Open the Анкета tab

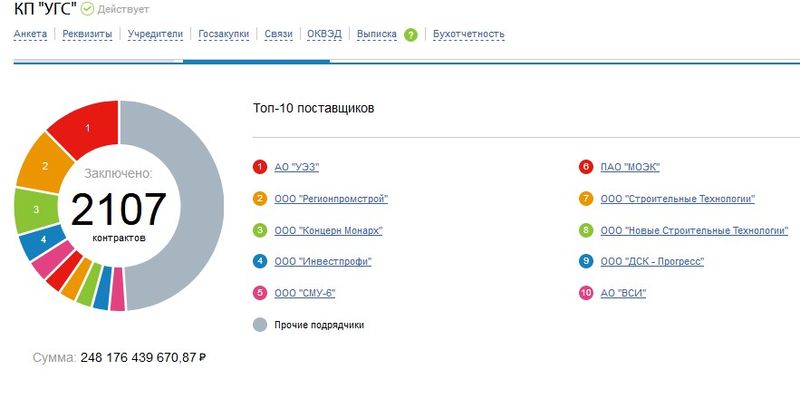(30, 34)
